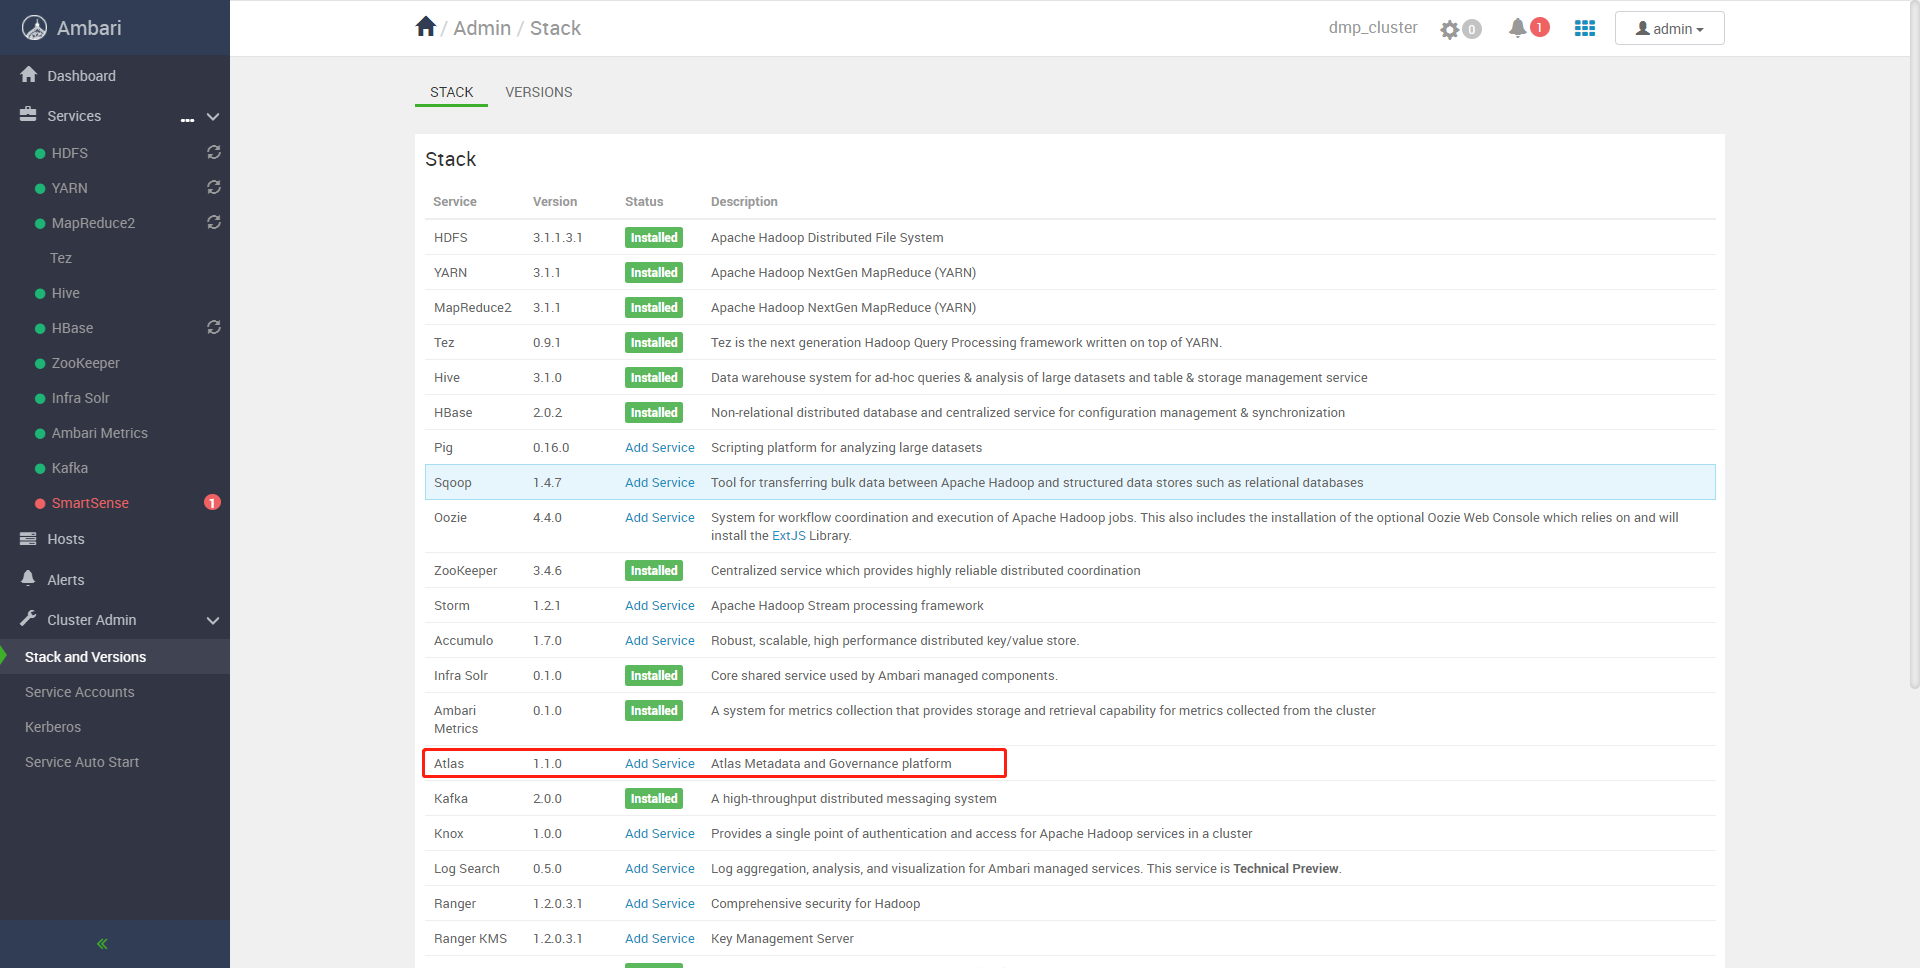Click the Alerts bell icon in sidebar
Image resolution: width=1920 pixels, height=968 pixels.
coord(28,578)
